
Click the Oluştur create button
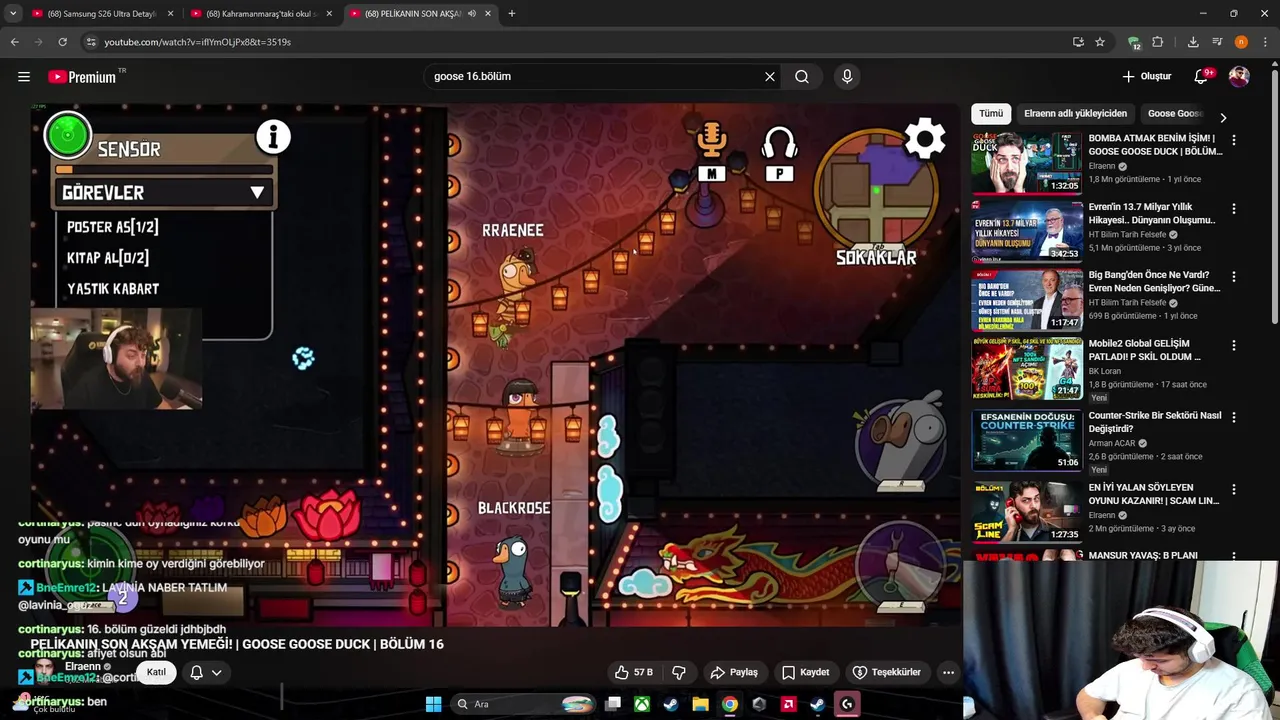1146,76
